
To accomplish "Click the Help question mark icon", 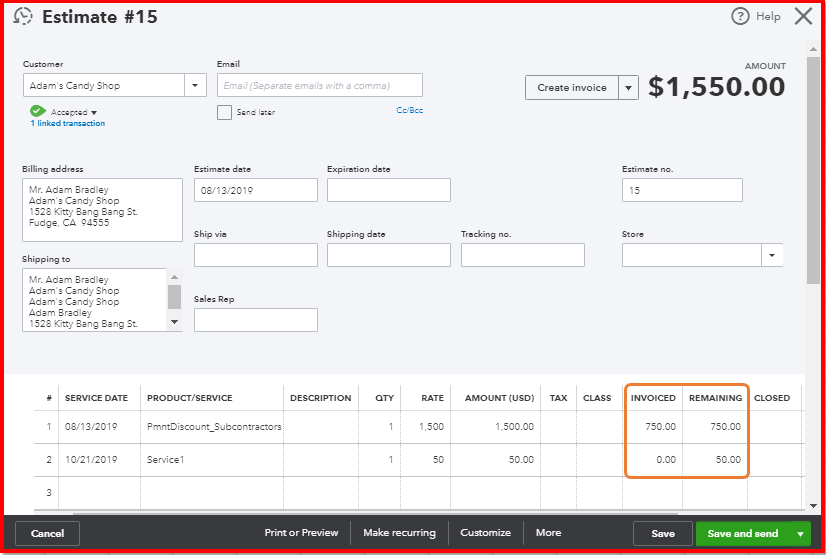I will [740, 16].
